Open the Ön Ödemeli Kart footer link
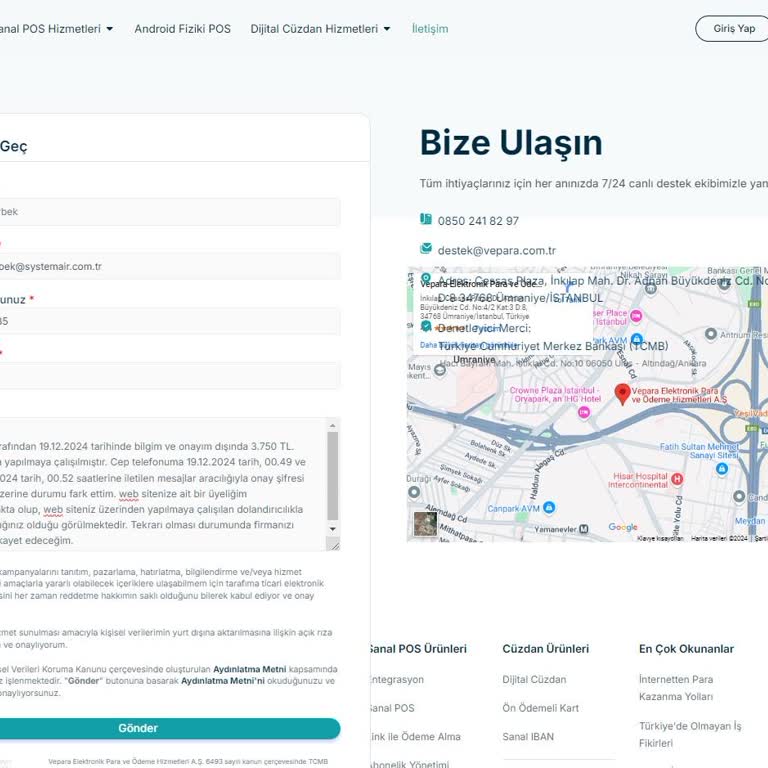The image size is (768, 768). click(x=540, y=708)
